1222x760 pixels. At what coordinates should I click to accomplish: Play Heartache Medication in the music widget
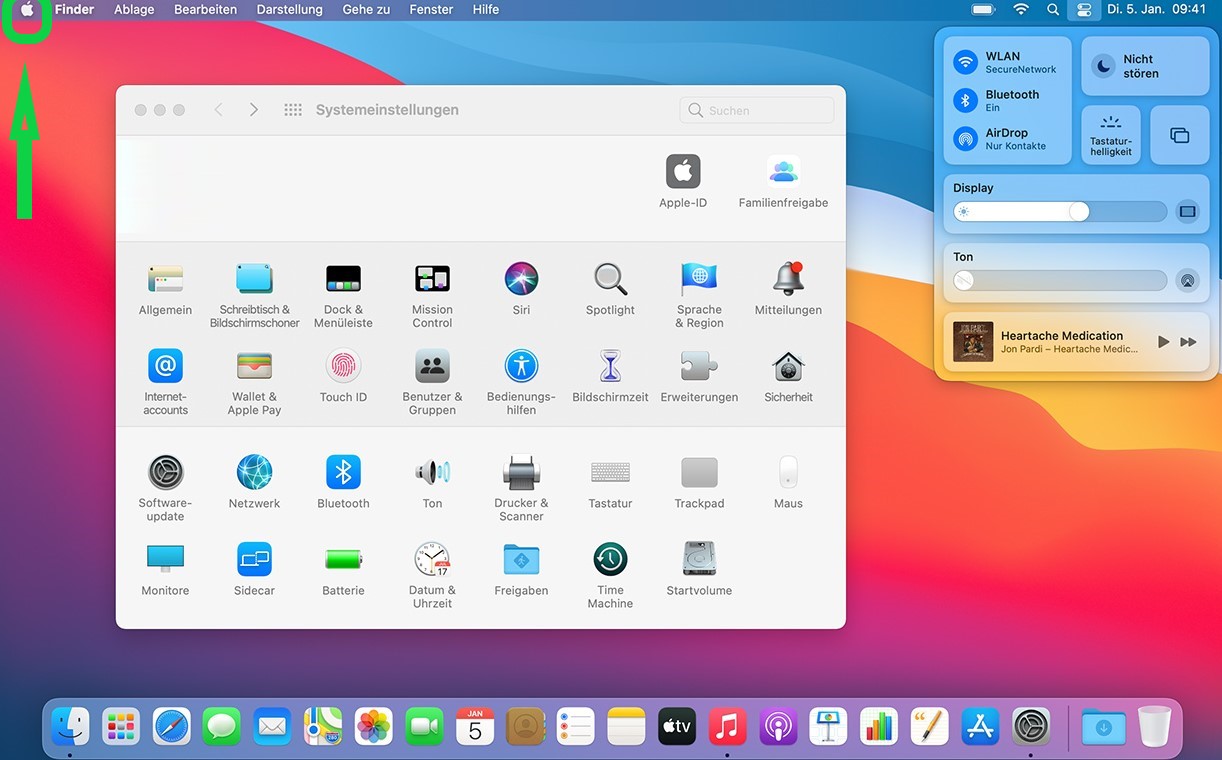click(x=1163, y=341)
